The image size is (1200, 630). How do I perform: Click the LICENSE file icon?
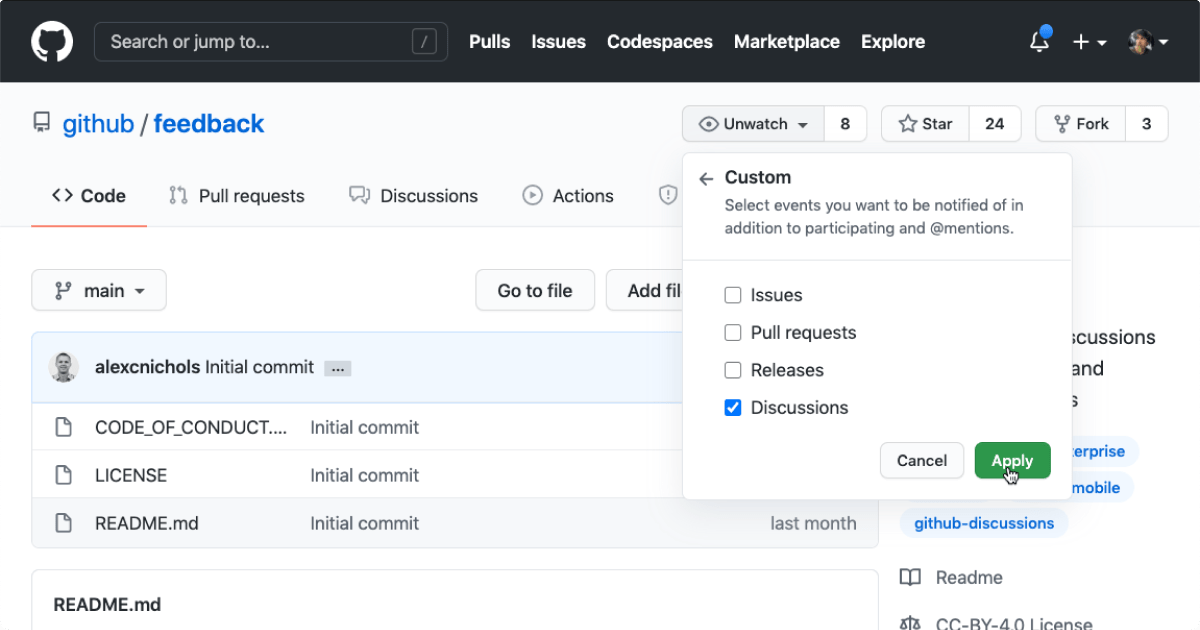pos(64,475)
